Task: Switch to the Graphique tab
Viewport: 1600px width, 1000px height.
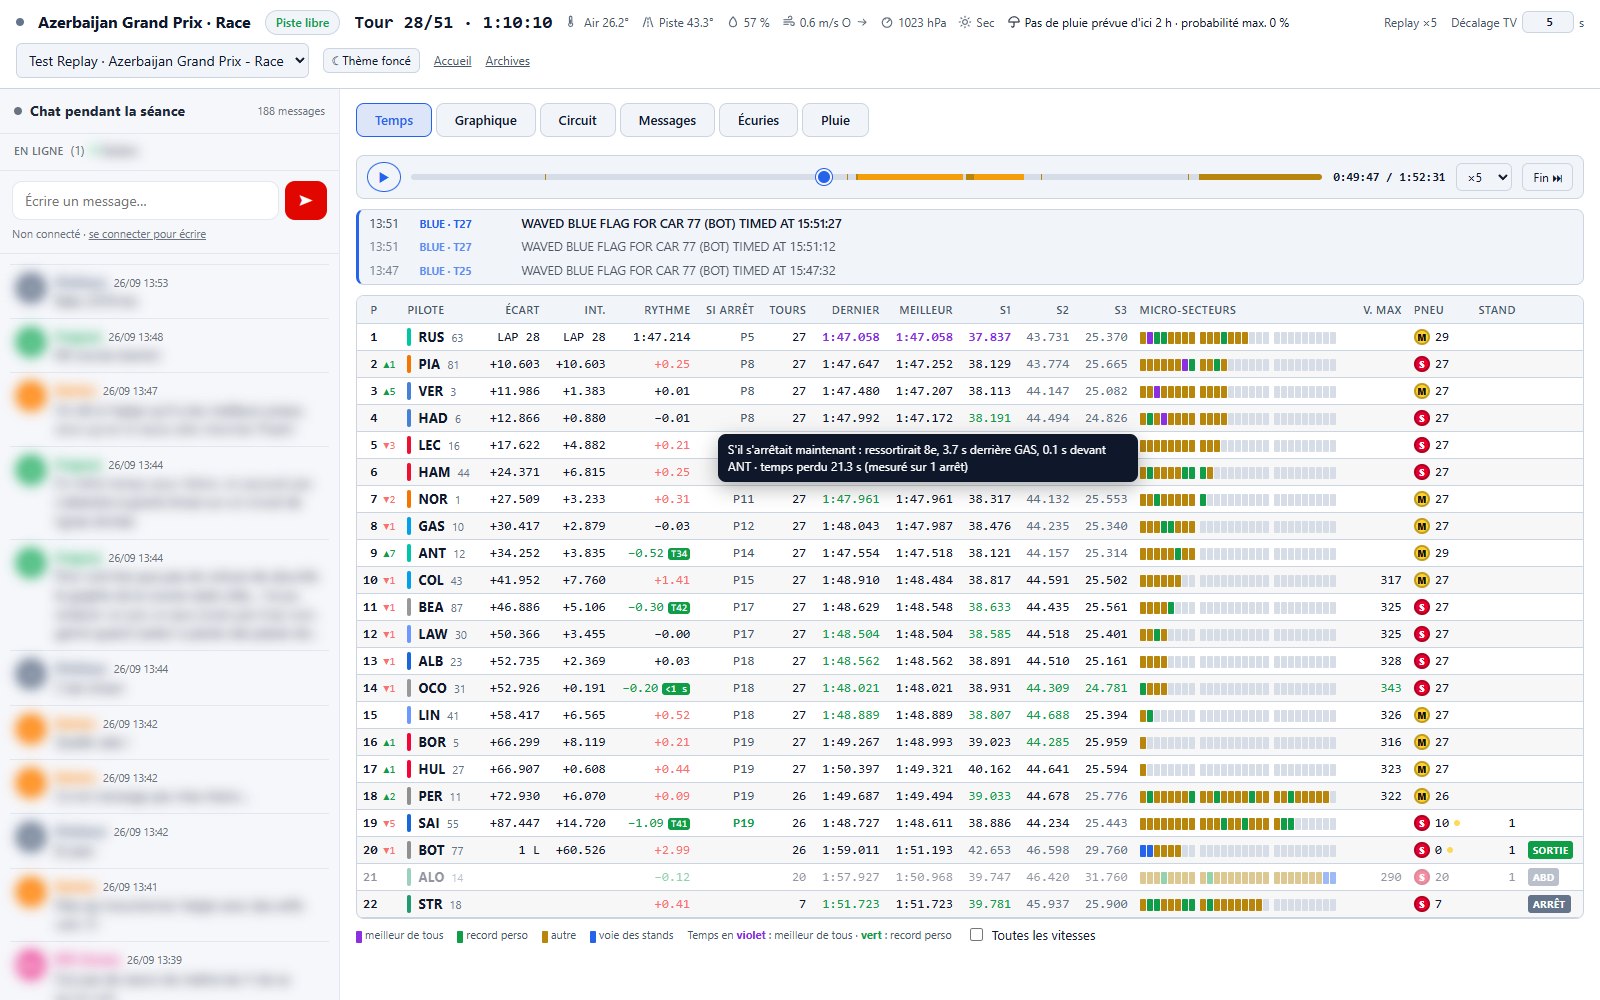Action: point(486,120)
